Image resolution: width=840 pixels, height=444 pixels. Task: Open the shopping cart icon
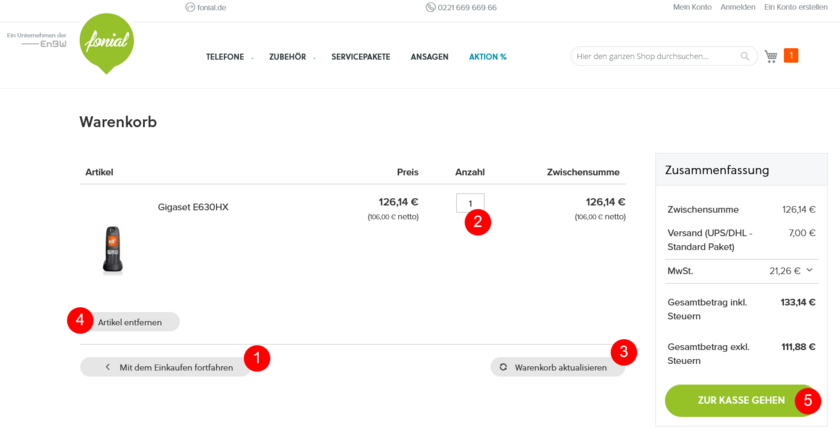click(771, 56)
